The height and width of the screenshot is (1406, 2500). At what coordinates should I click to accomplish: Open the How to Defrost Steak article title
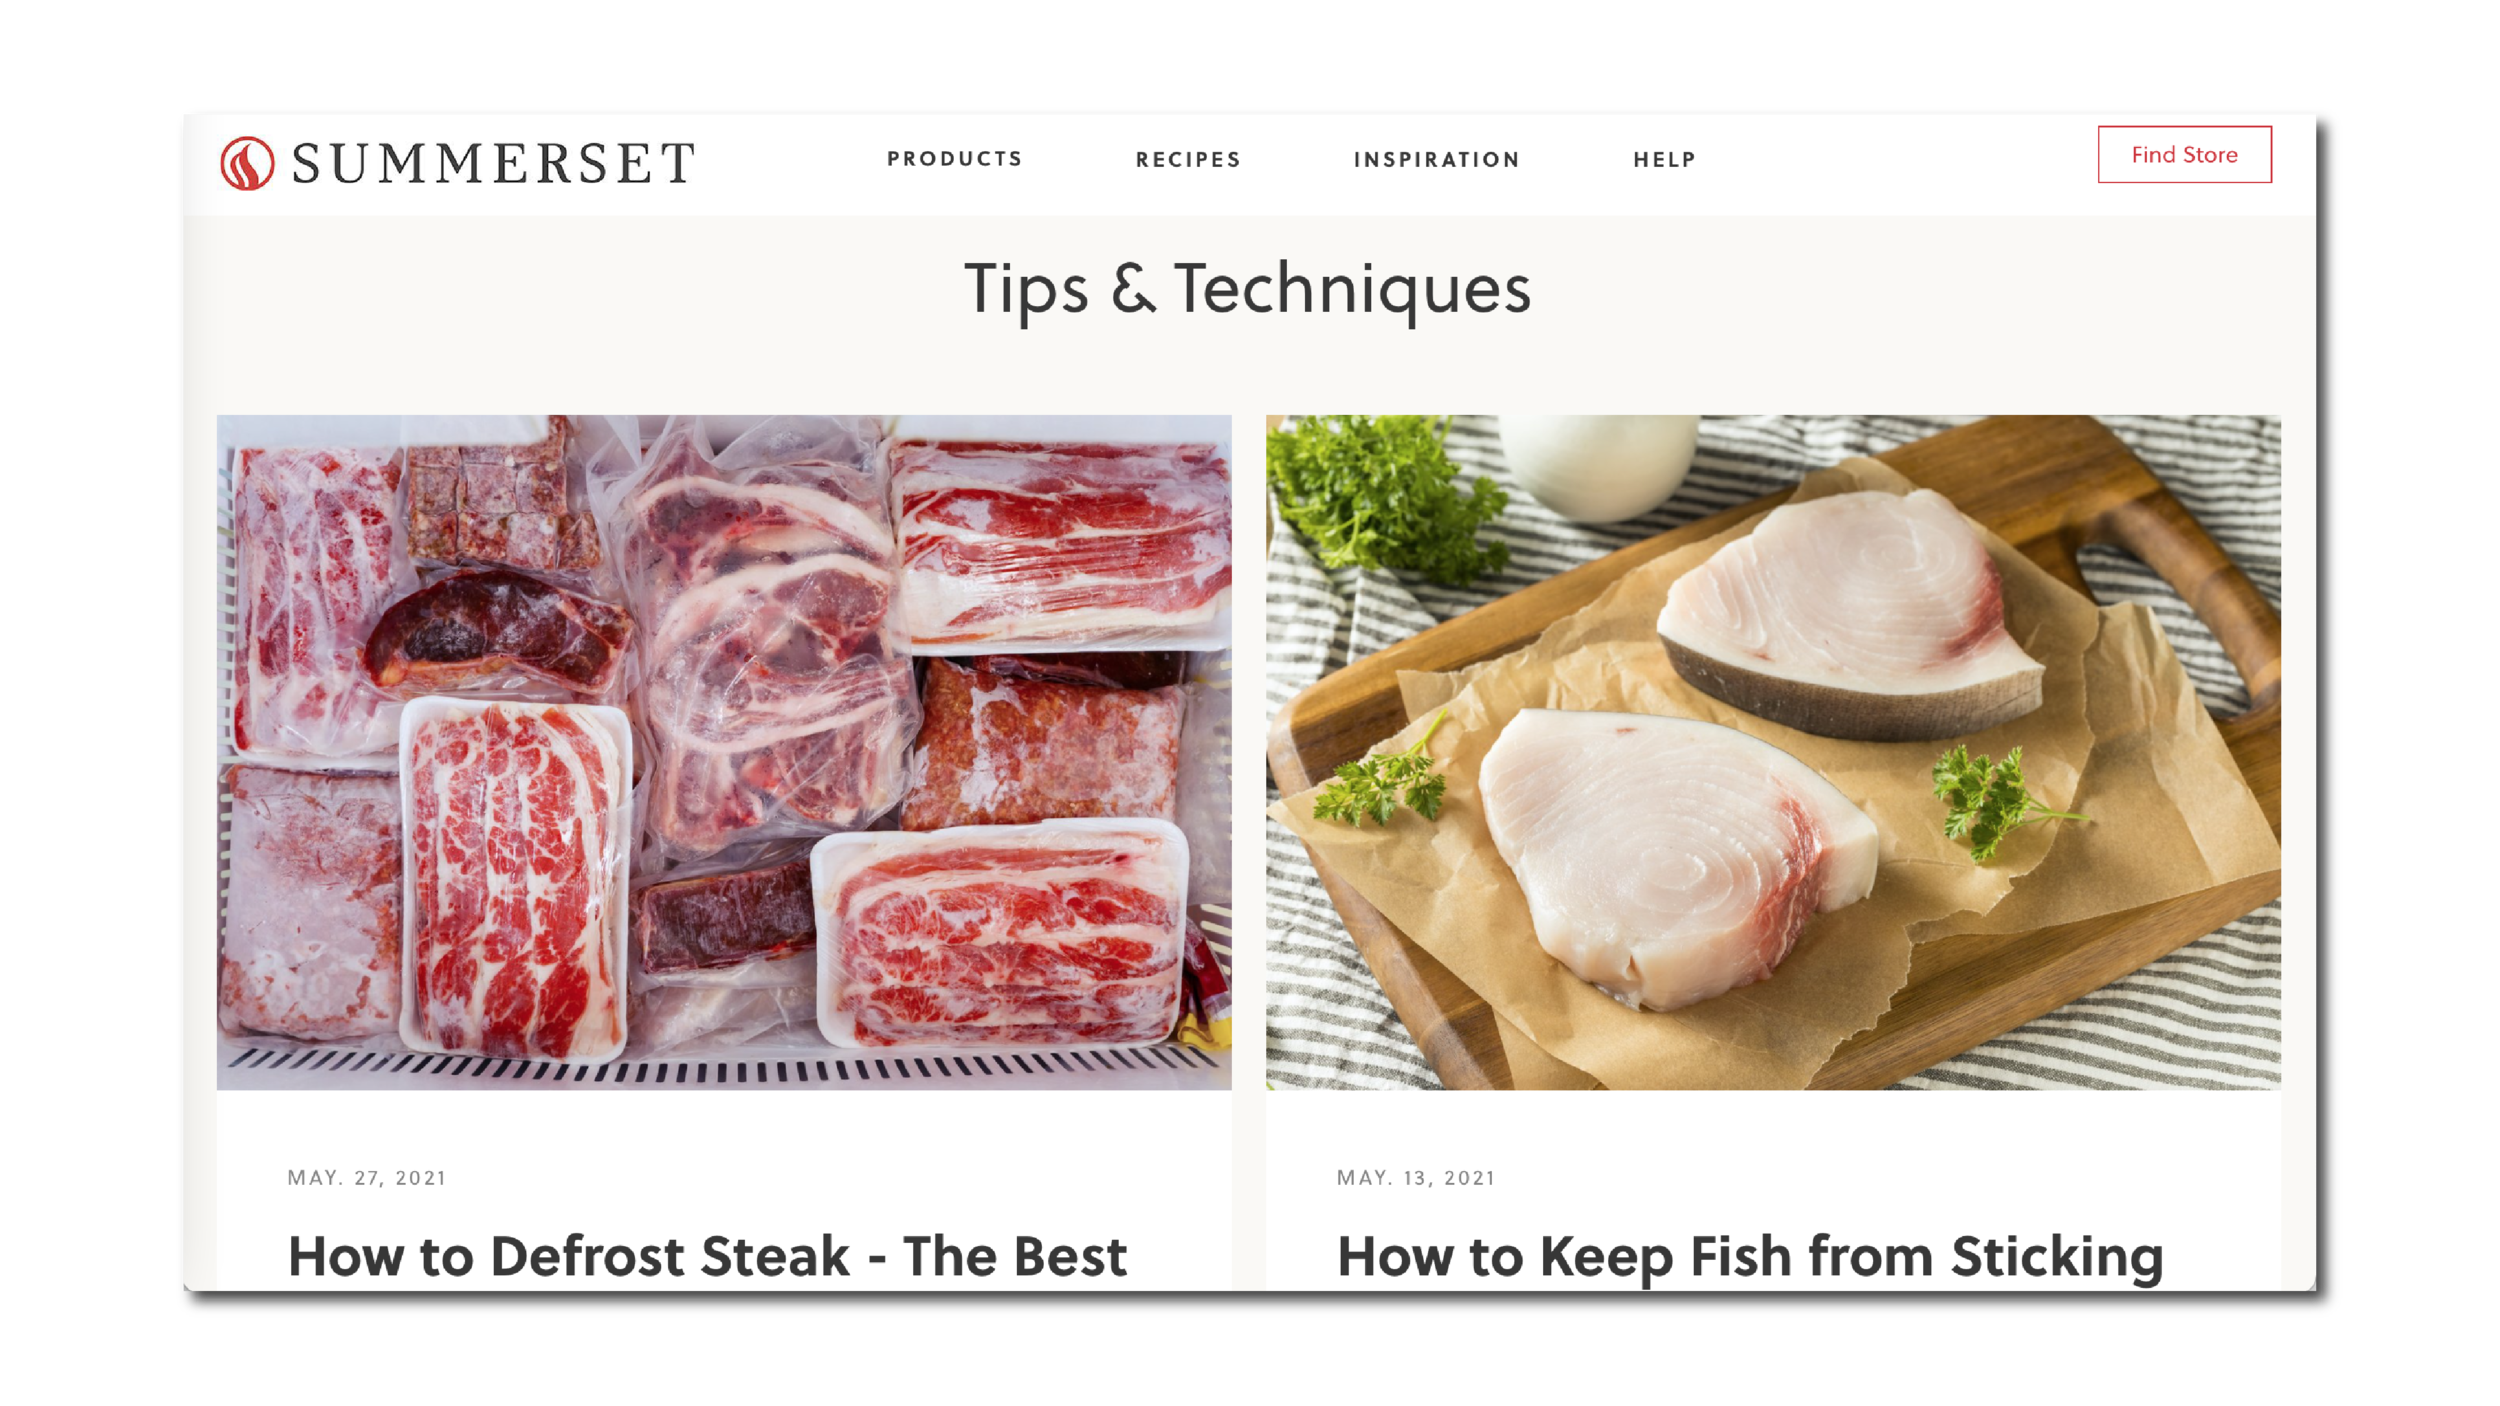click(x=707, y=1257)
